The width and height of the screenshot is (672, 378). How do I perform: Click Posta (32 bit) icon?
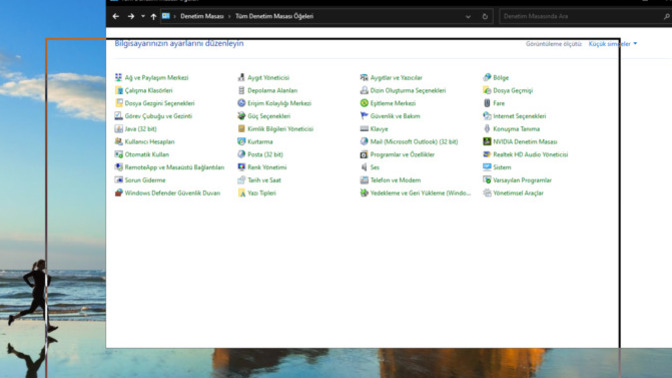click(242, 155)
